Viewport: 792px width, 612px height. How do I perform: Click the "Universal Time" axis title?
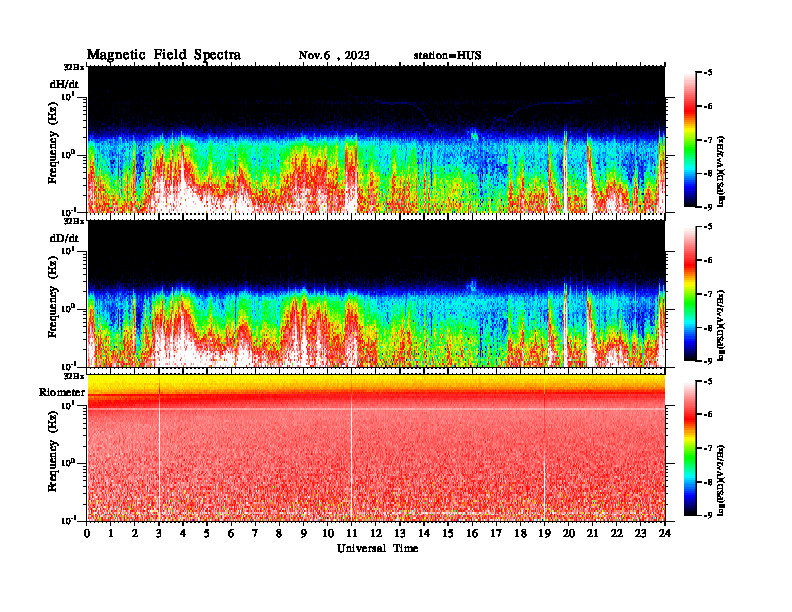(377, 548)
